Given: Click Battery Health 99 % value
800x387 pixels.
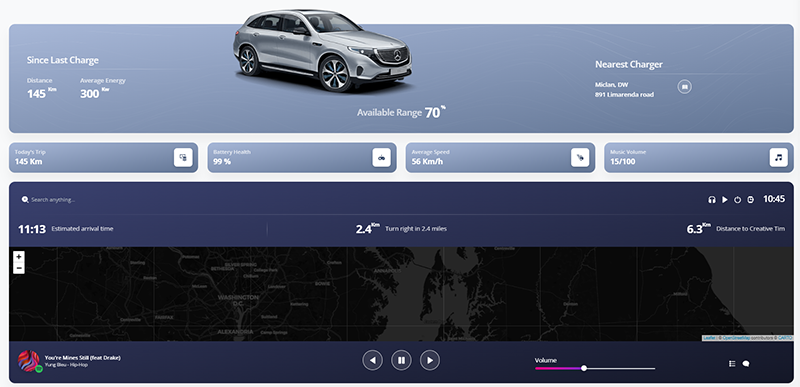Looking at the screenshot, I should (222, 162).
